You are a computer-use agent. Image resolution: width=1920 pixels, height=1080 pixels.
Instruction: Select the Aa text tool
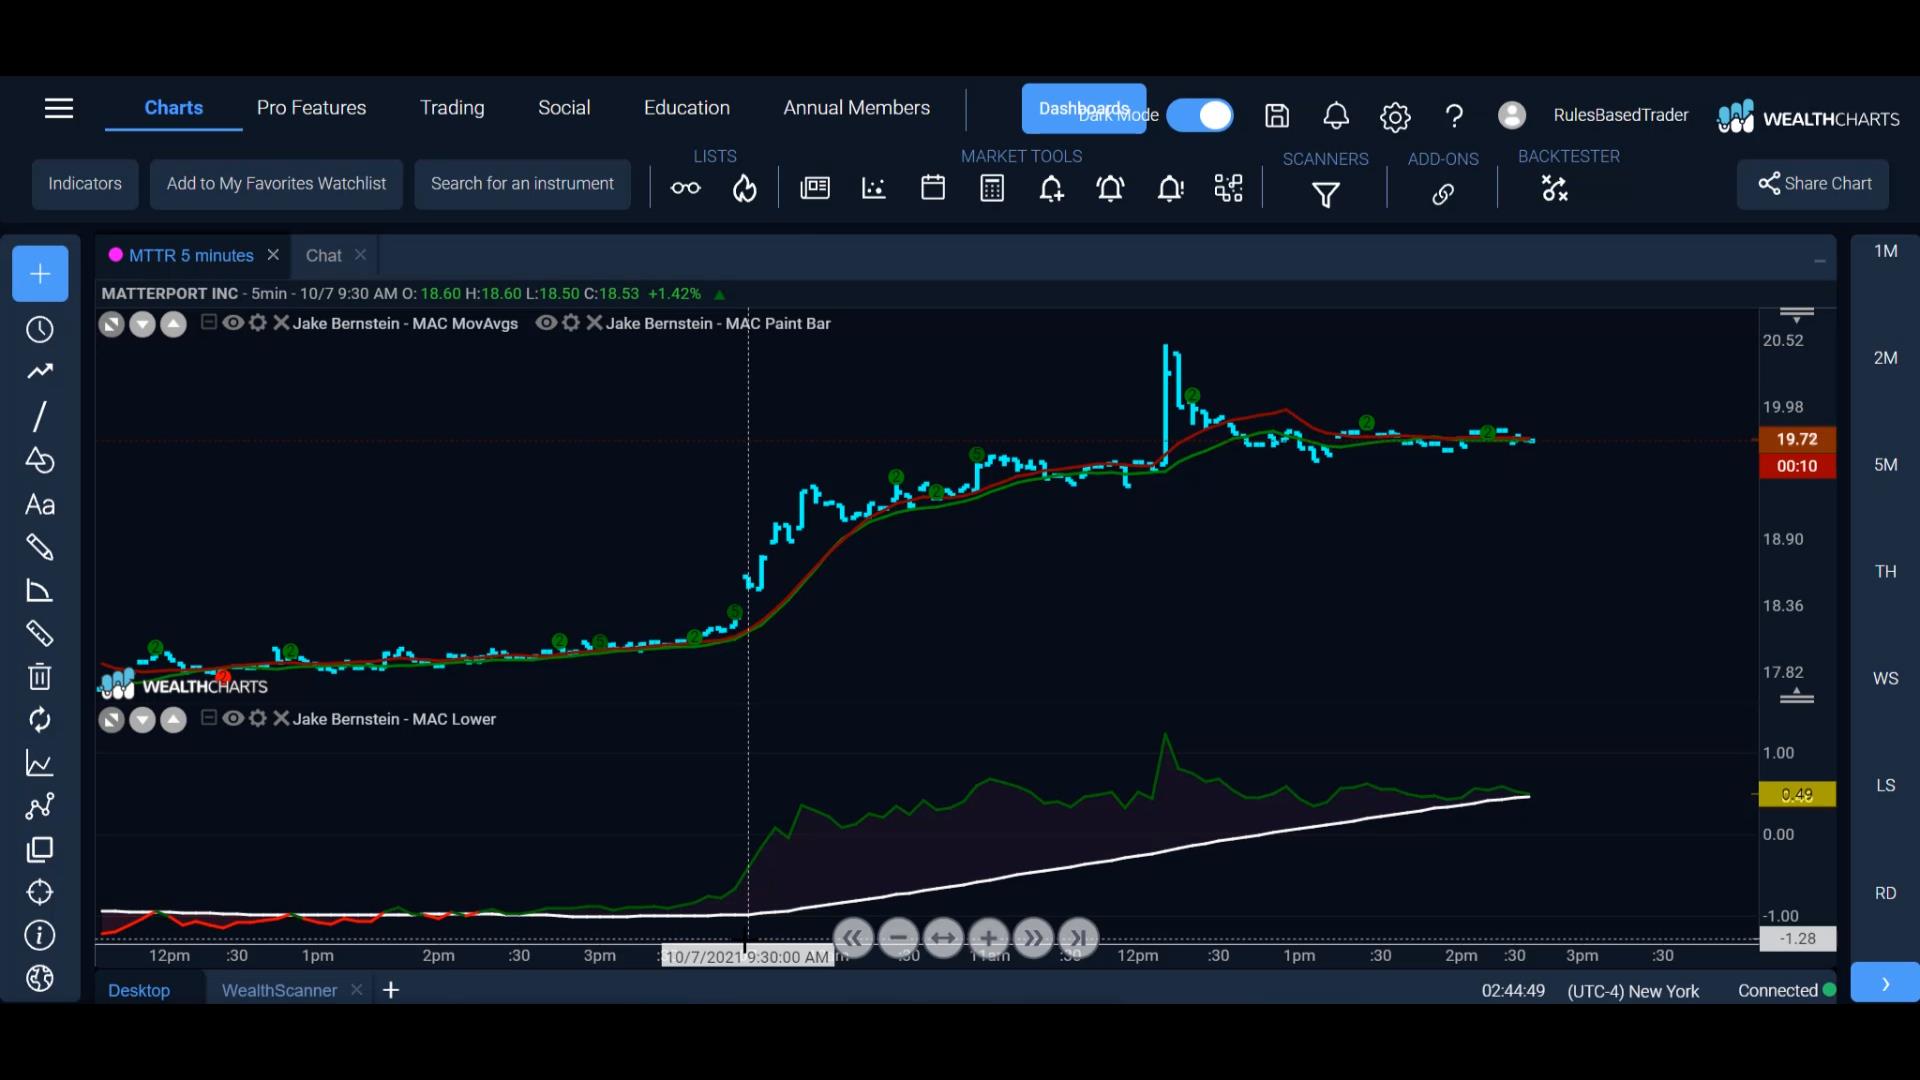pyautogui.click(x=40, y=505)
